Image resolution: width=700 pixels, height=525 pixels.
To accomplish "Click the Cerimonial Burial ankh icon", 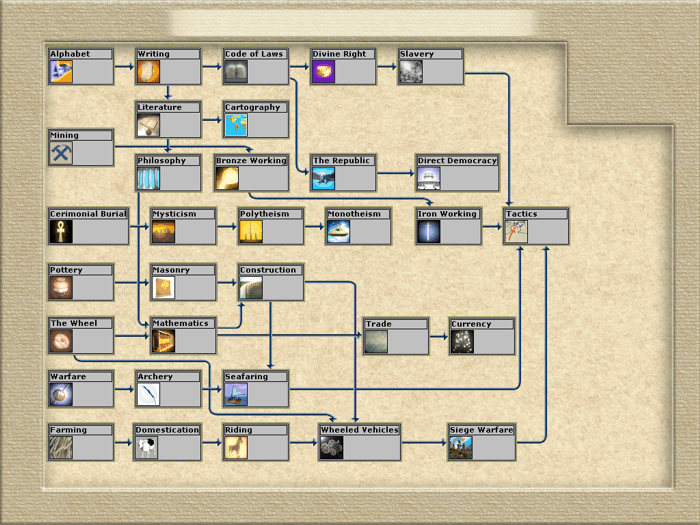I will pos(61,232).
